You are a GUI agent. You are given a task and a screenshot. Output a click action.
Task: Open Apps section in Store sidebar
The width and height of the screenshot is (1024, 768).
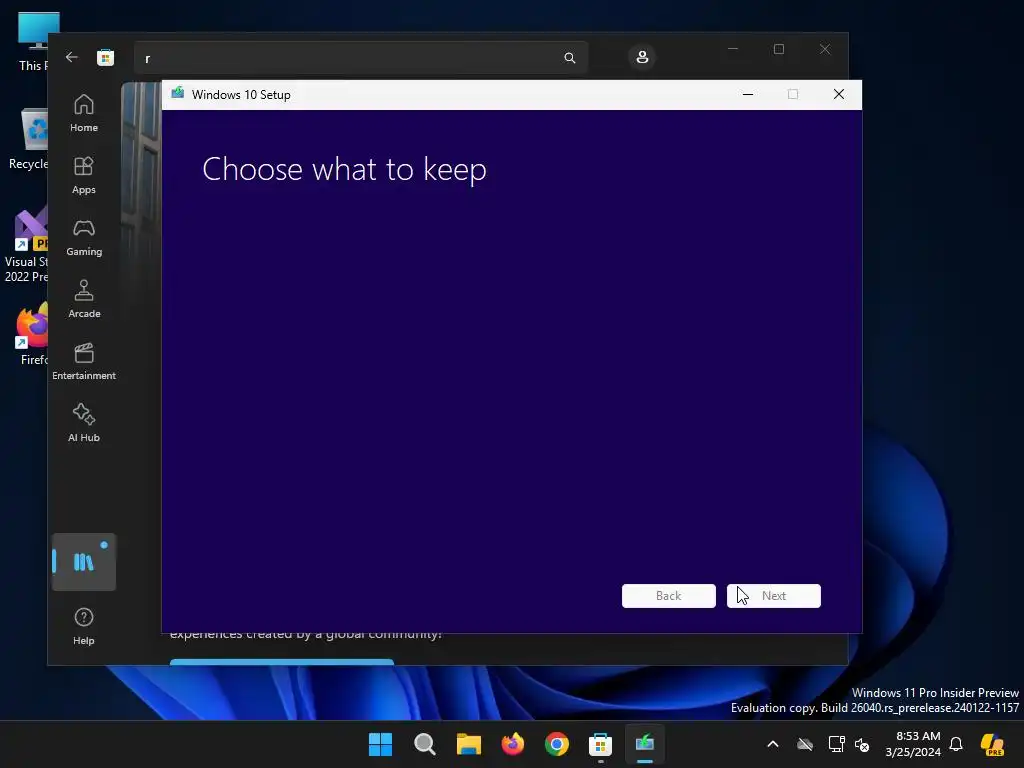(x=84, y=176)
